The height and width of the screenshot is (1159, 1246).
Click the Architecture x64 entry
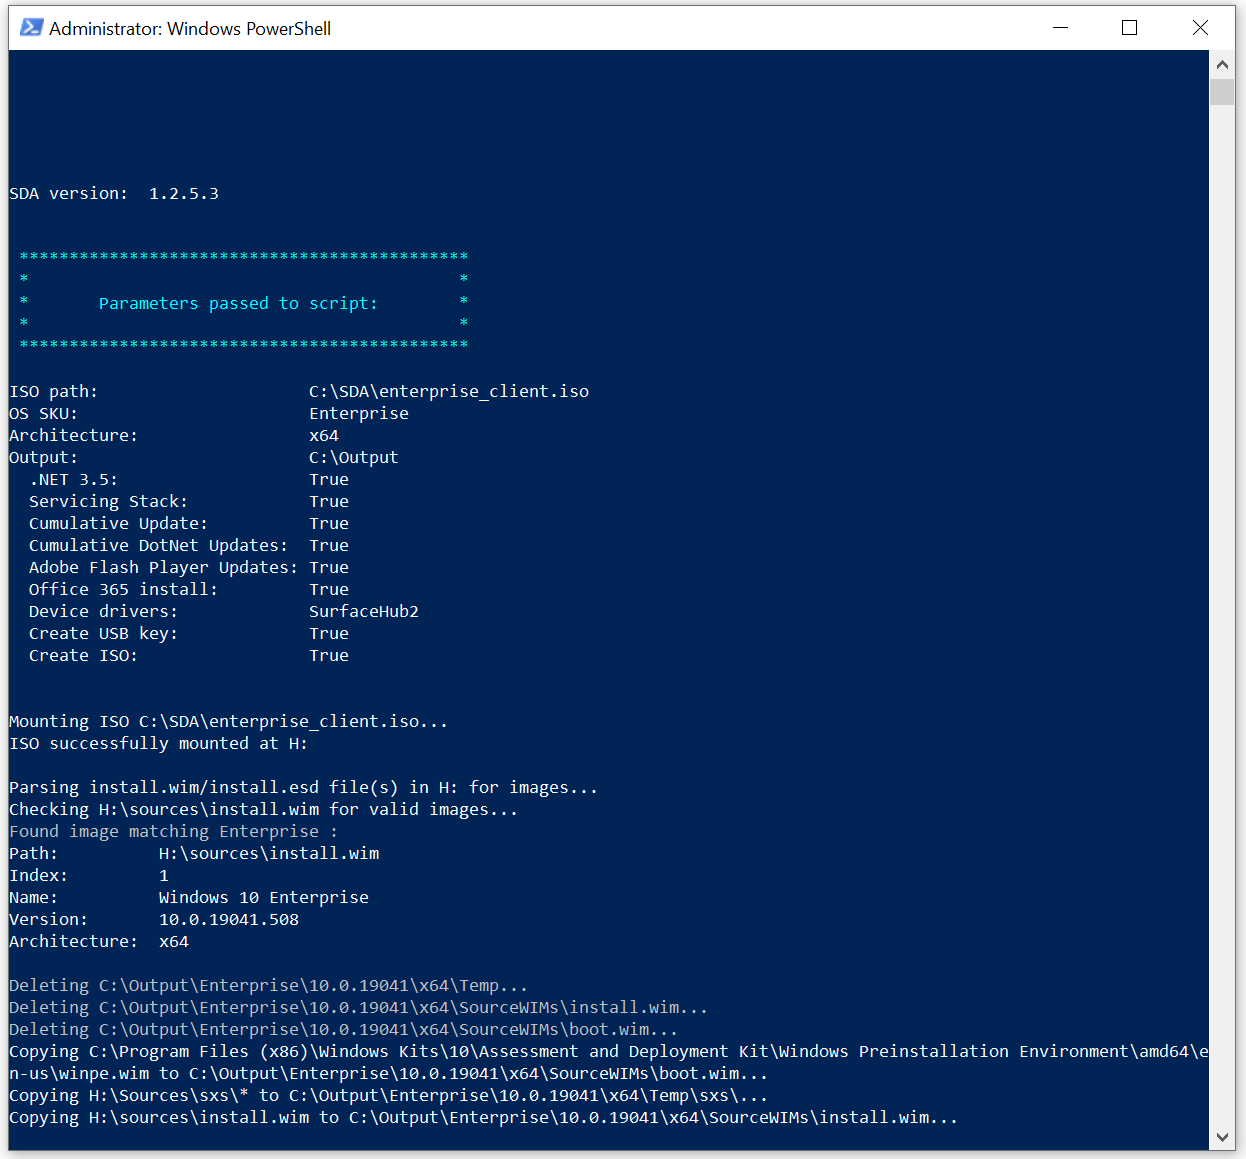[324, 435]
